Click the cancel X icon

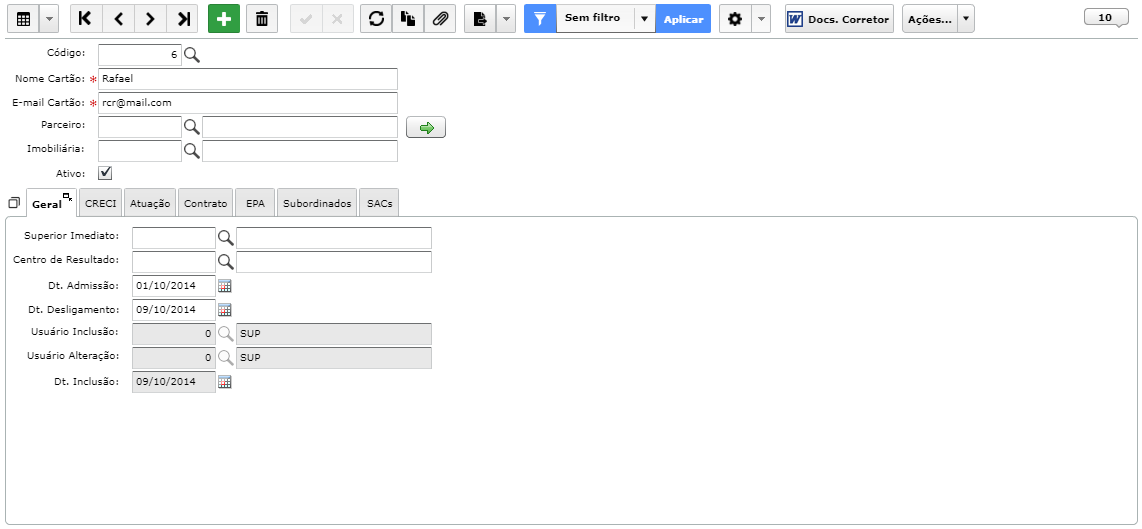coord(337,20)
